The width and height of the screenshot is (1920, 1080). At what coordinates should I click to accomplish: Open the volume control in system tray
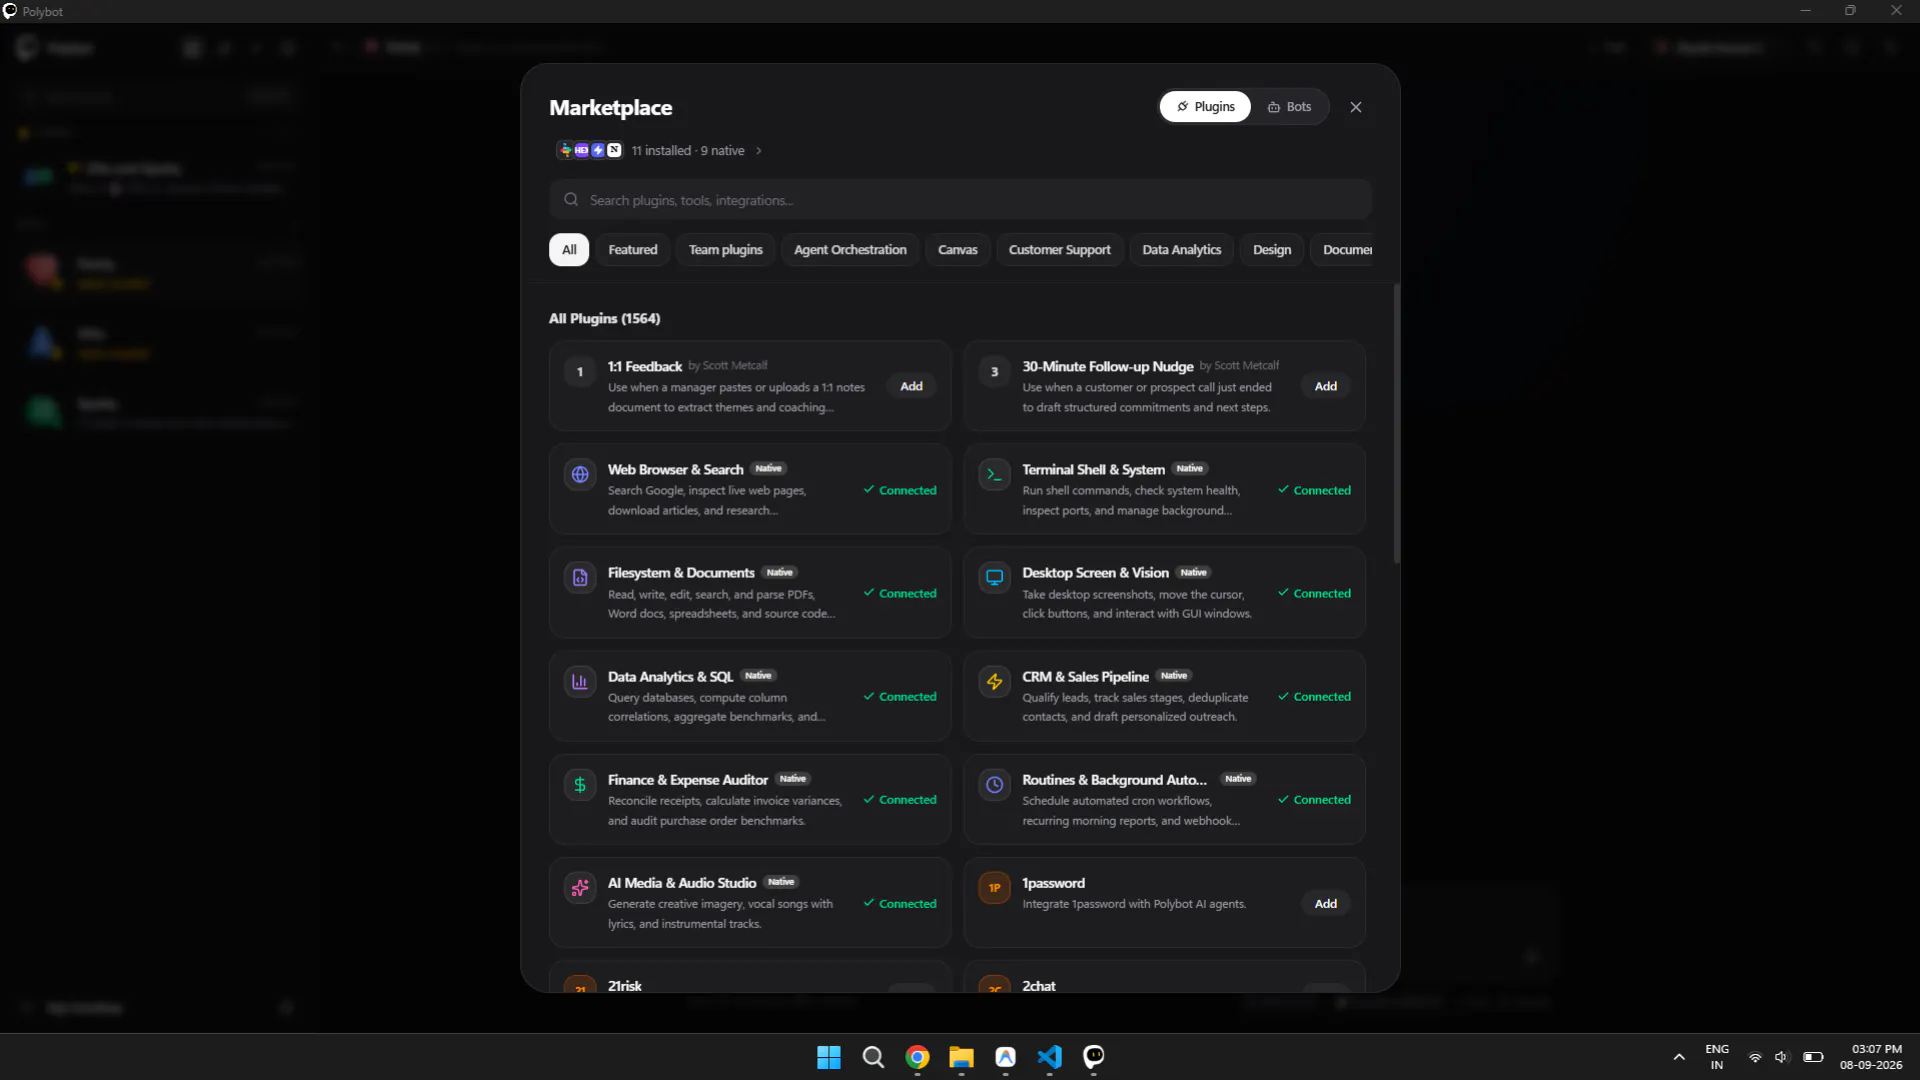[x=1781, y=1057]
